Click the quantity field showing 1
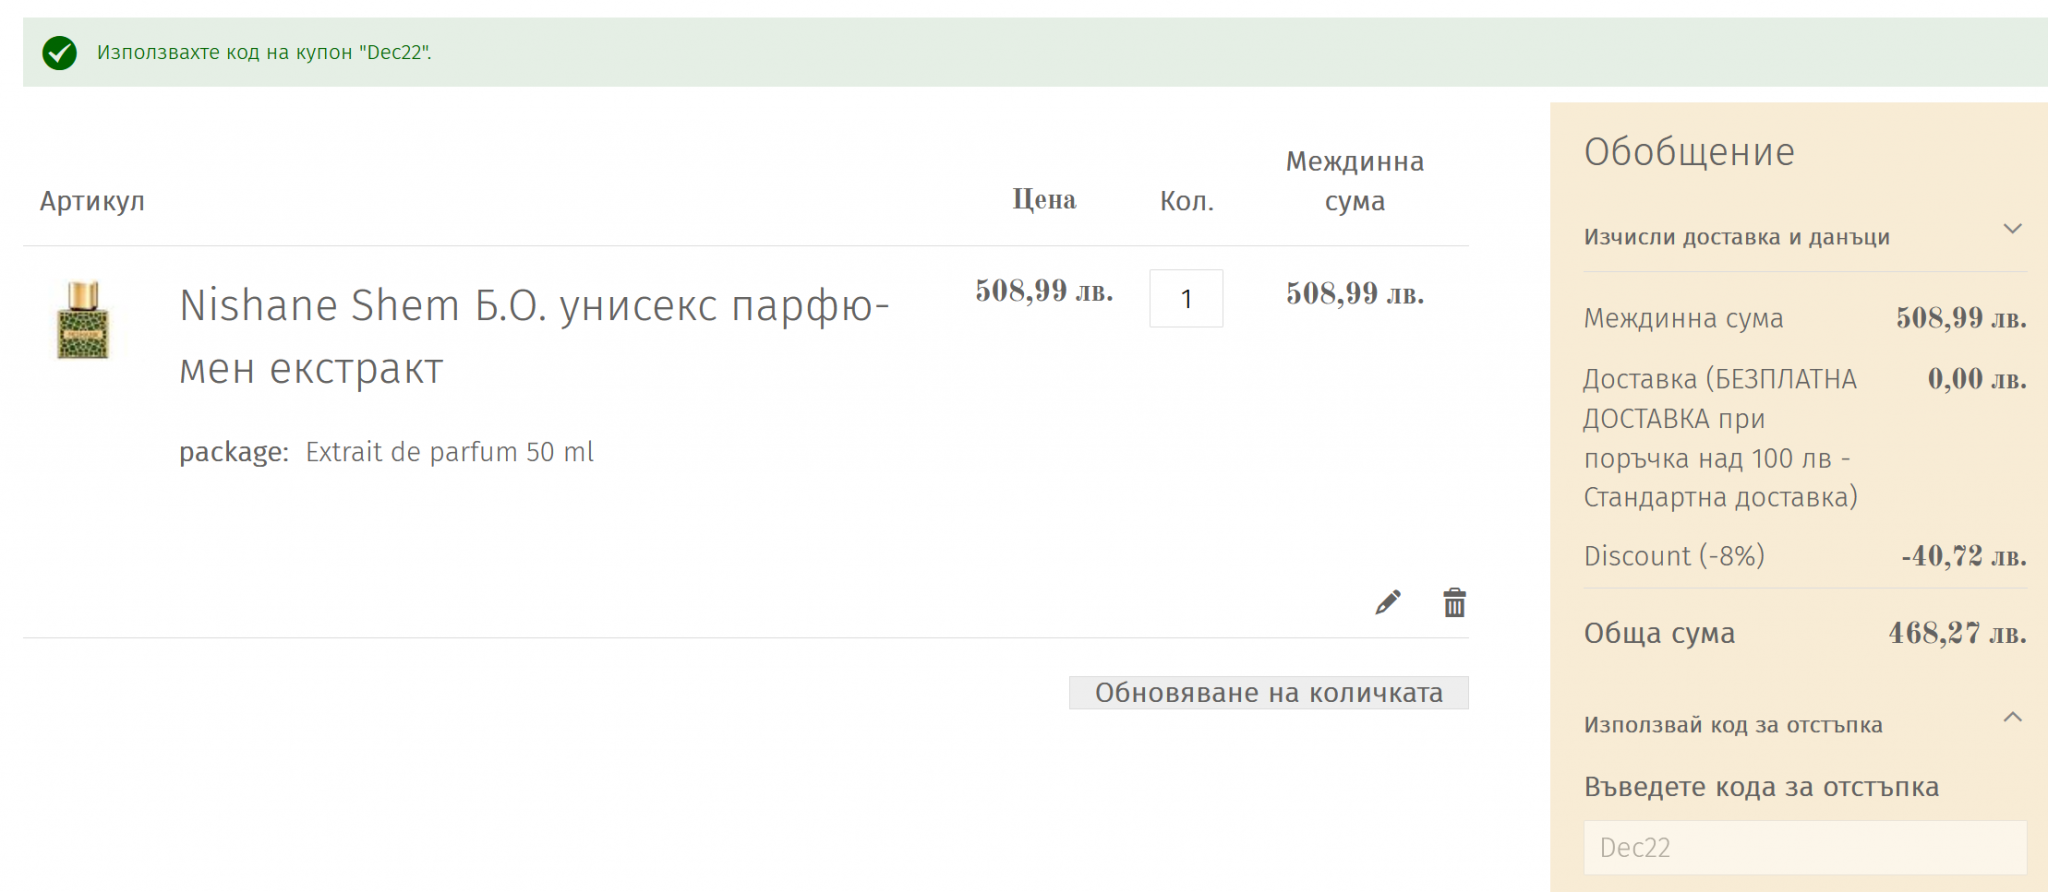The height and width of the screenshot is (892, 2048). (x=1186, y=298)
